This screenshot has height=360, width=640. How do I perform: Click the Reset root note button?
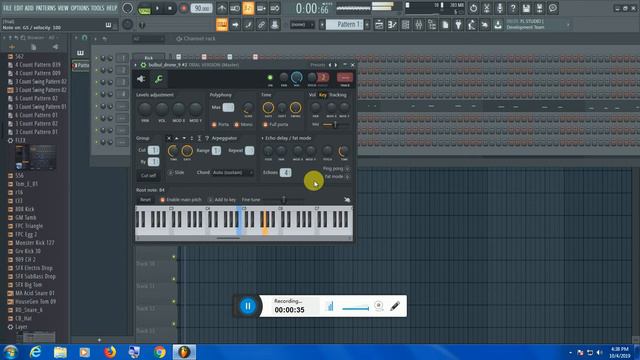coord(145,200)
